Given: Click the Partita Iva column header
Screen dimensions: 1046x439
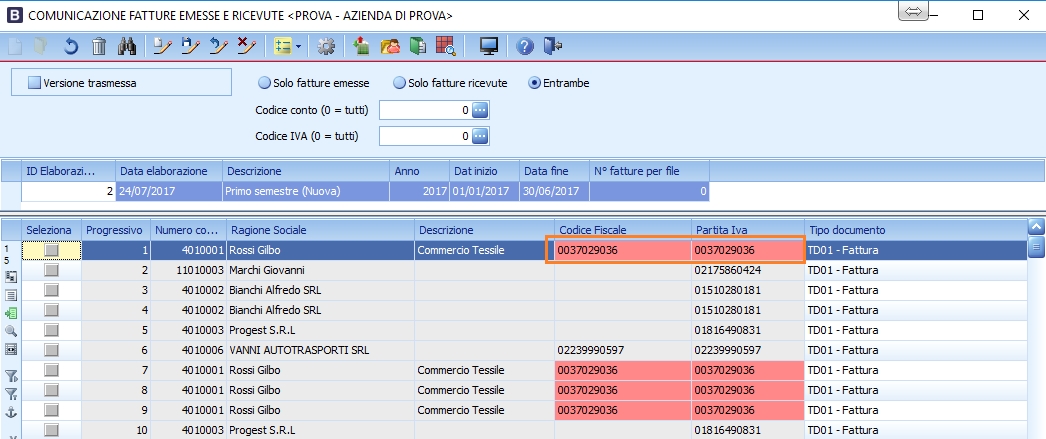Looking at the screenshot, I should coord(747,230).
